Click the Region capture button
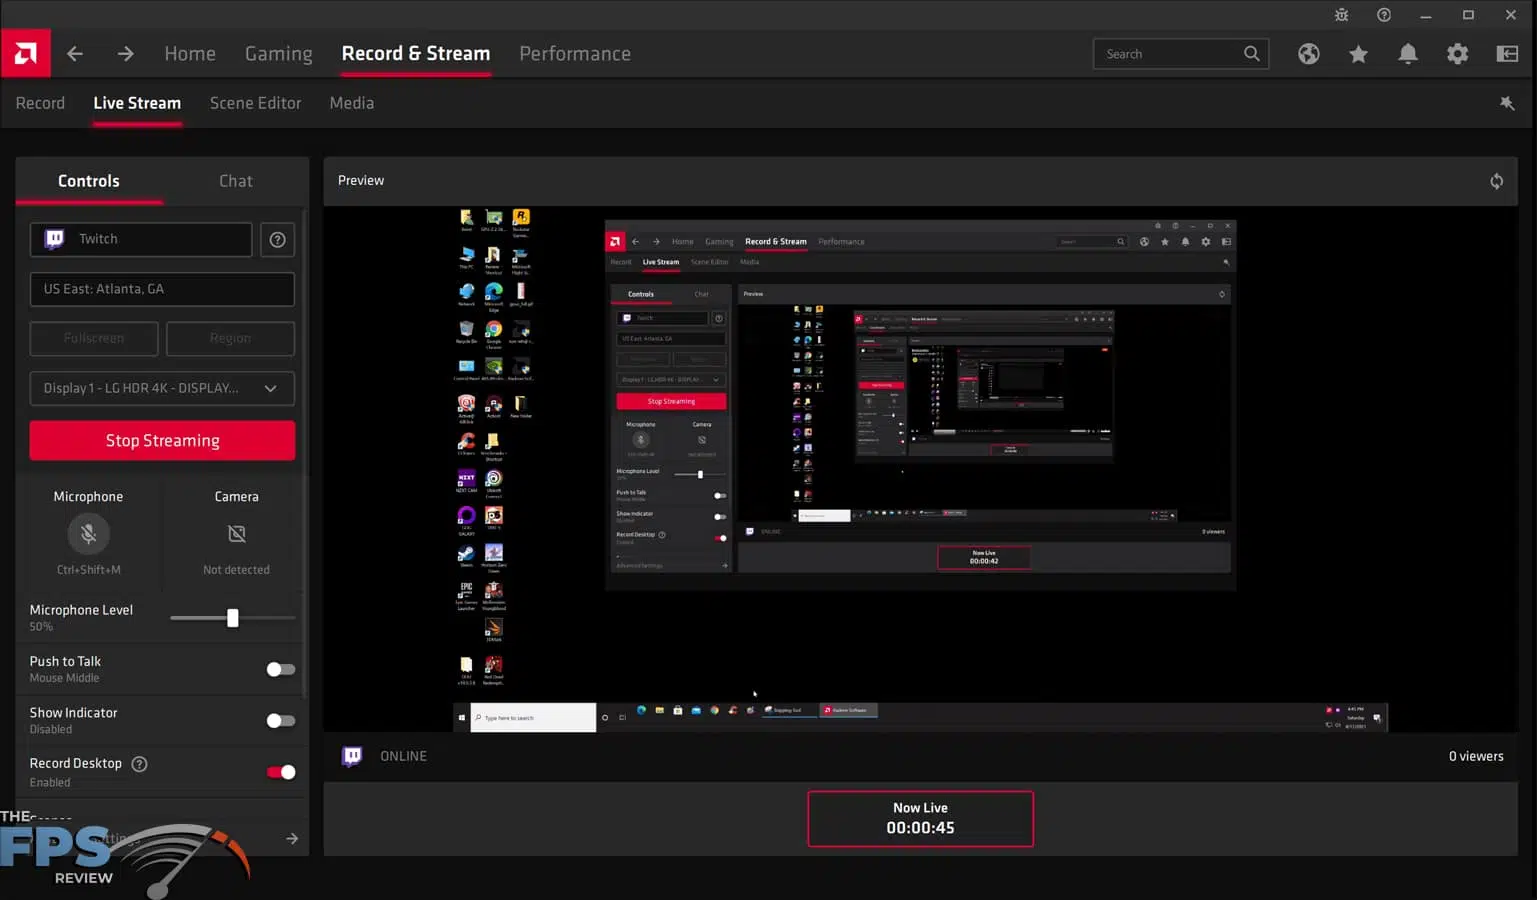Viewport: 1537px width, 900px height. click(230, 338)
